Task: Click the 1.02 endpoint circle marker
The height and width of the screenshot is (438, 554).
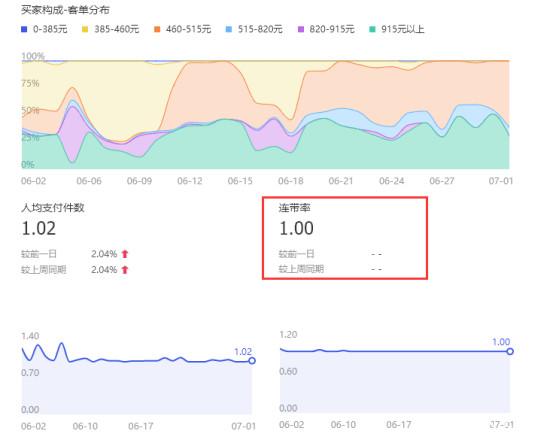Action: [x=252, y=361]
